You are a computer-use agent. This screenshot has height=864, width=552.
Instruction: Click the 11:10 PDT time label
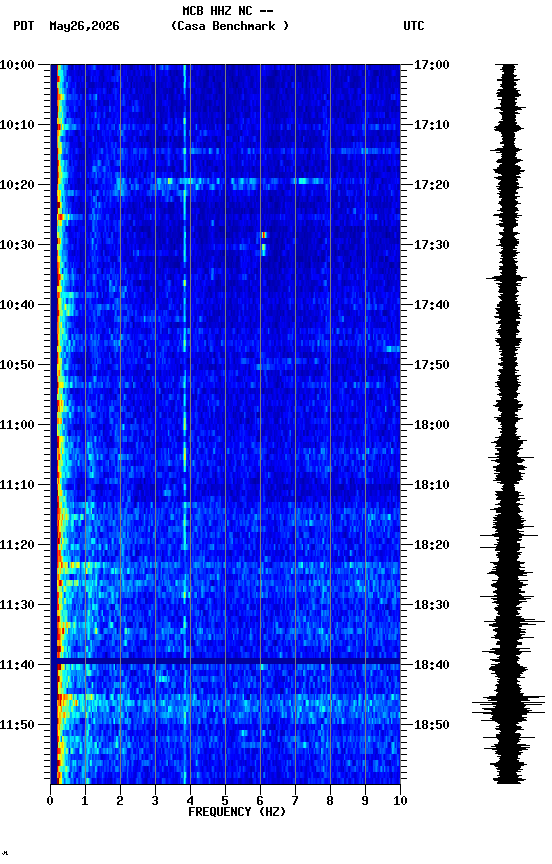[x=17, y=485]
